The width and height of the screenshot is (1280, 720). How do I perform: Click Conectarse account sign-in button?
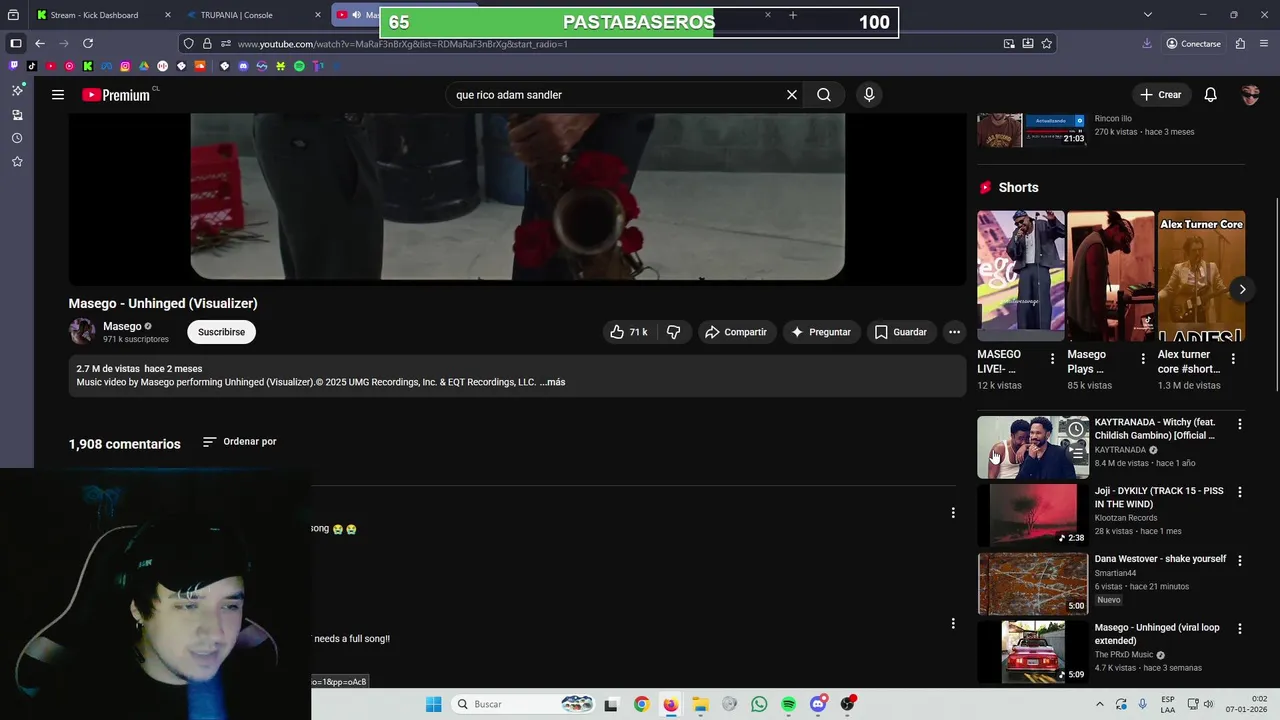(1194, 44)
